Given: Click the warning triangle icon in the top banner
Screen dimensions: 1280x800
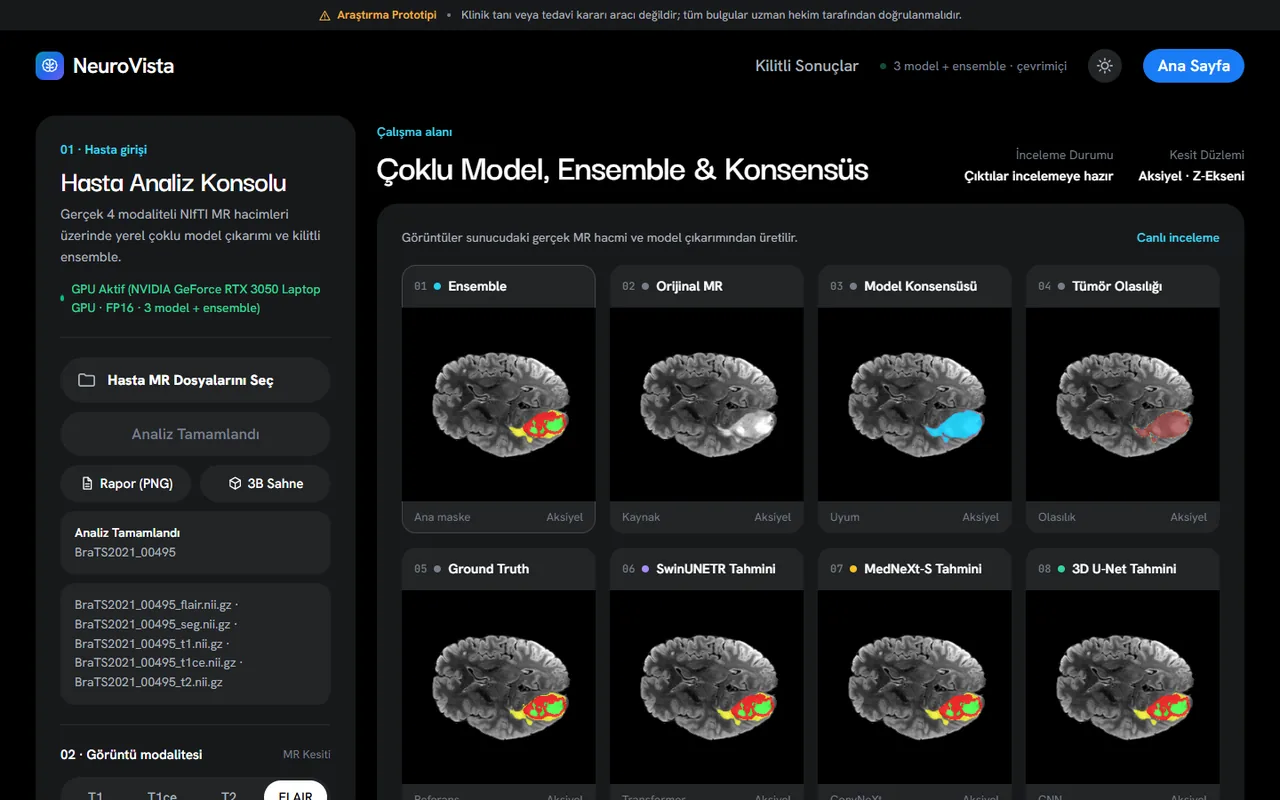Looking at the screenshot, I should coord(324,15).
